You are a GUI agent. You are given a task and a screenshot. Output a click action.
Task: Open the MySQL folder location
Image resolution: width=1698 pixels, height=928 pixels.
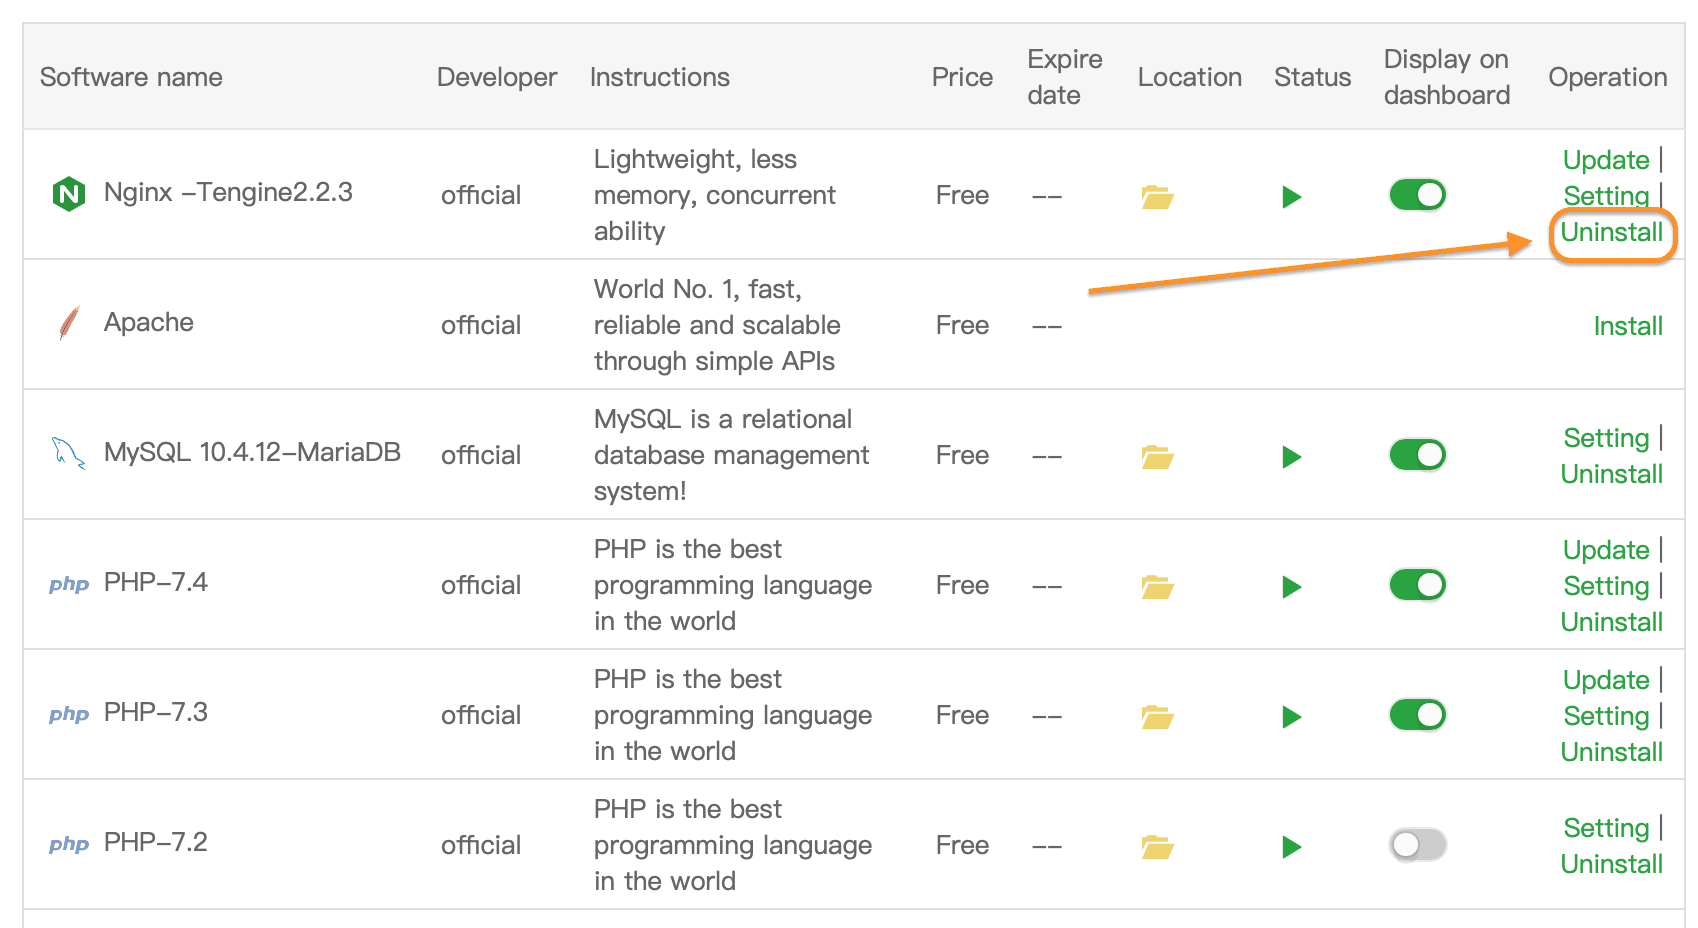(x=1157, y=456)
